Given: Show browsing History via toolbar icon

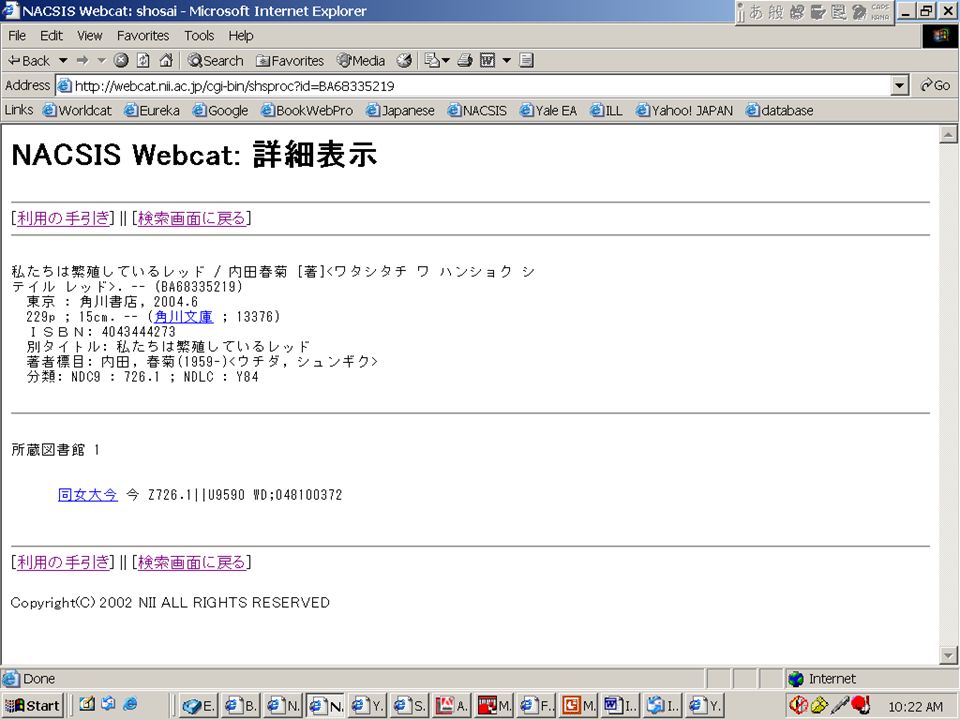Looking at the screenshot, I should (x=404, y=60).
